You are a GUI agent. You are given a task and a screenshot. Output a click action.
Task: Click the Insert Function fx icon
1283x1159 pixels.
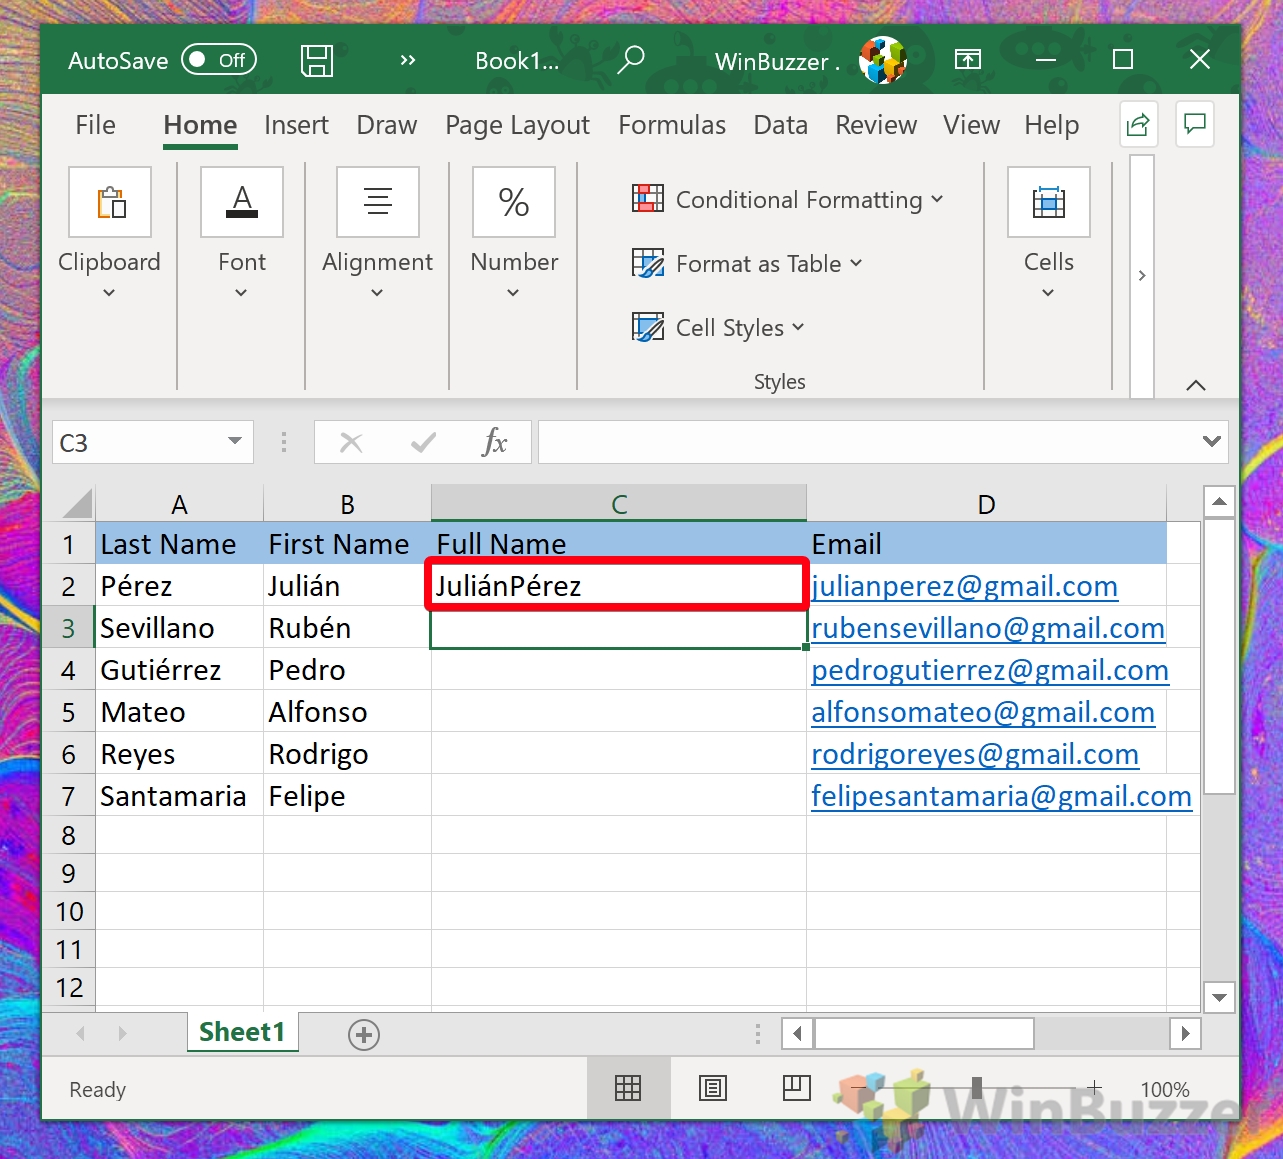[x=494, y=442]
